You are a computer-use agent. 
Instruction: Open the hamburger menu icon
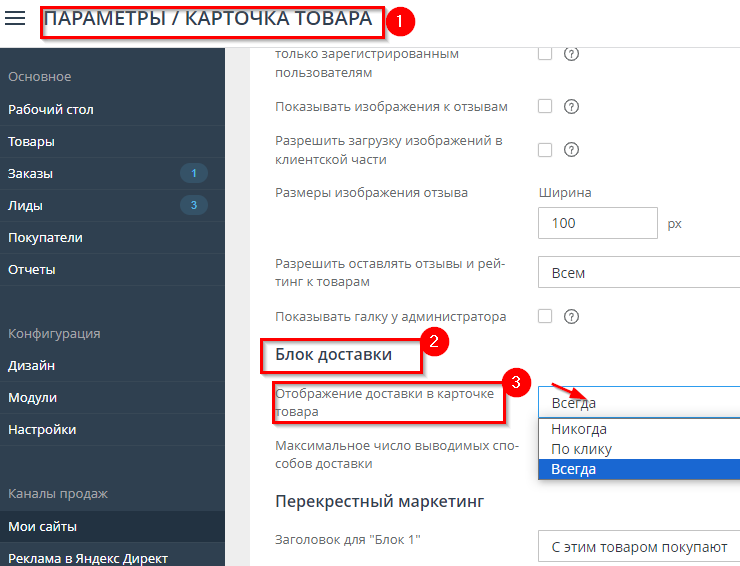tap(15, 19)
